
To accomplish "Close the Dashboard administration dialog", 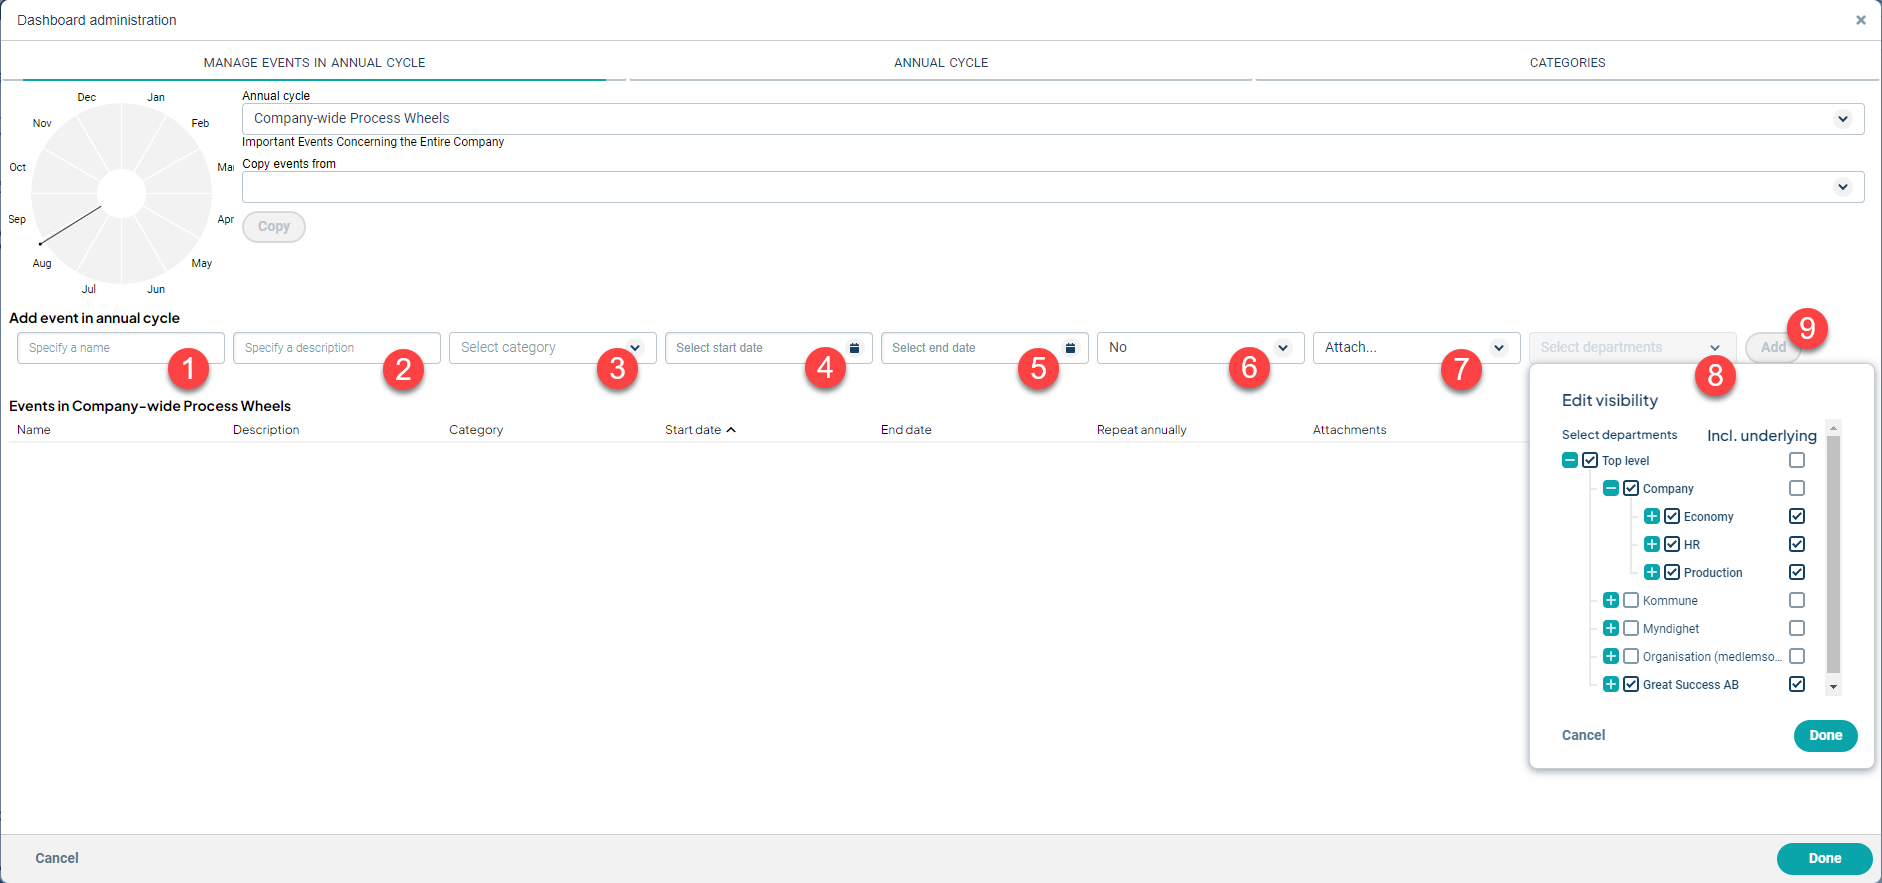I will point(1860,20).
